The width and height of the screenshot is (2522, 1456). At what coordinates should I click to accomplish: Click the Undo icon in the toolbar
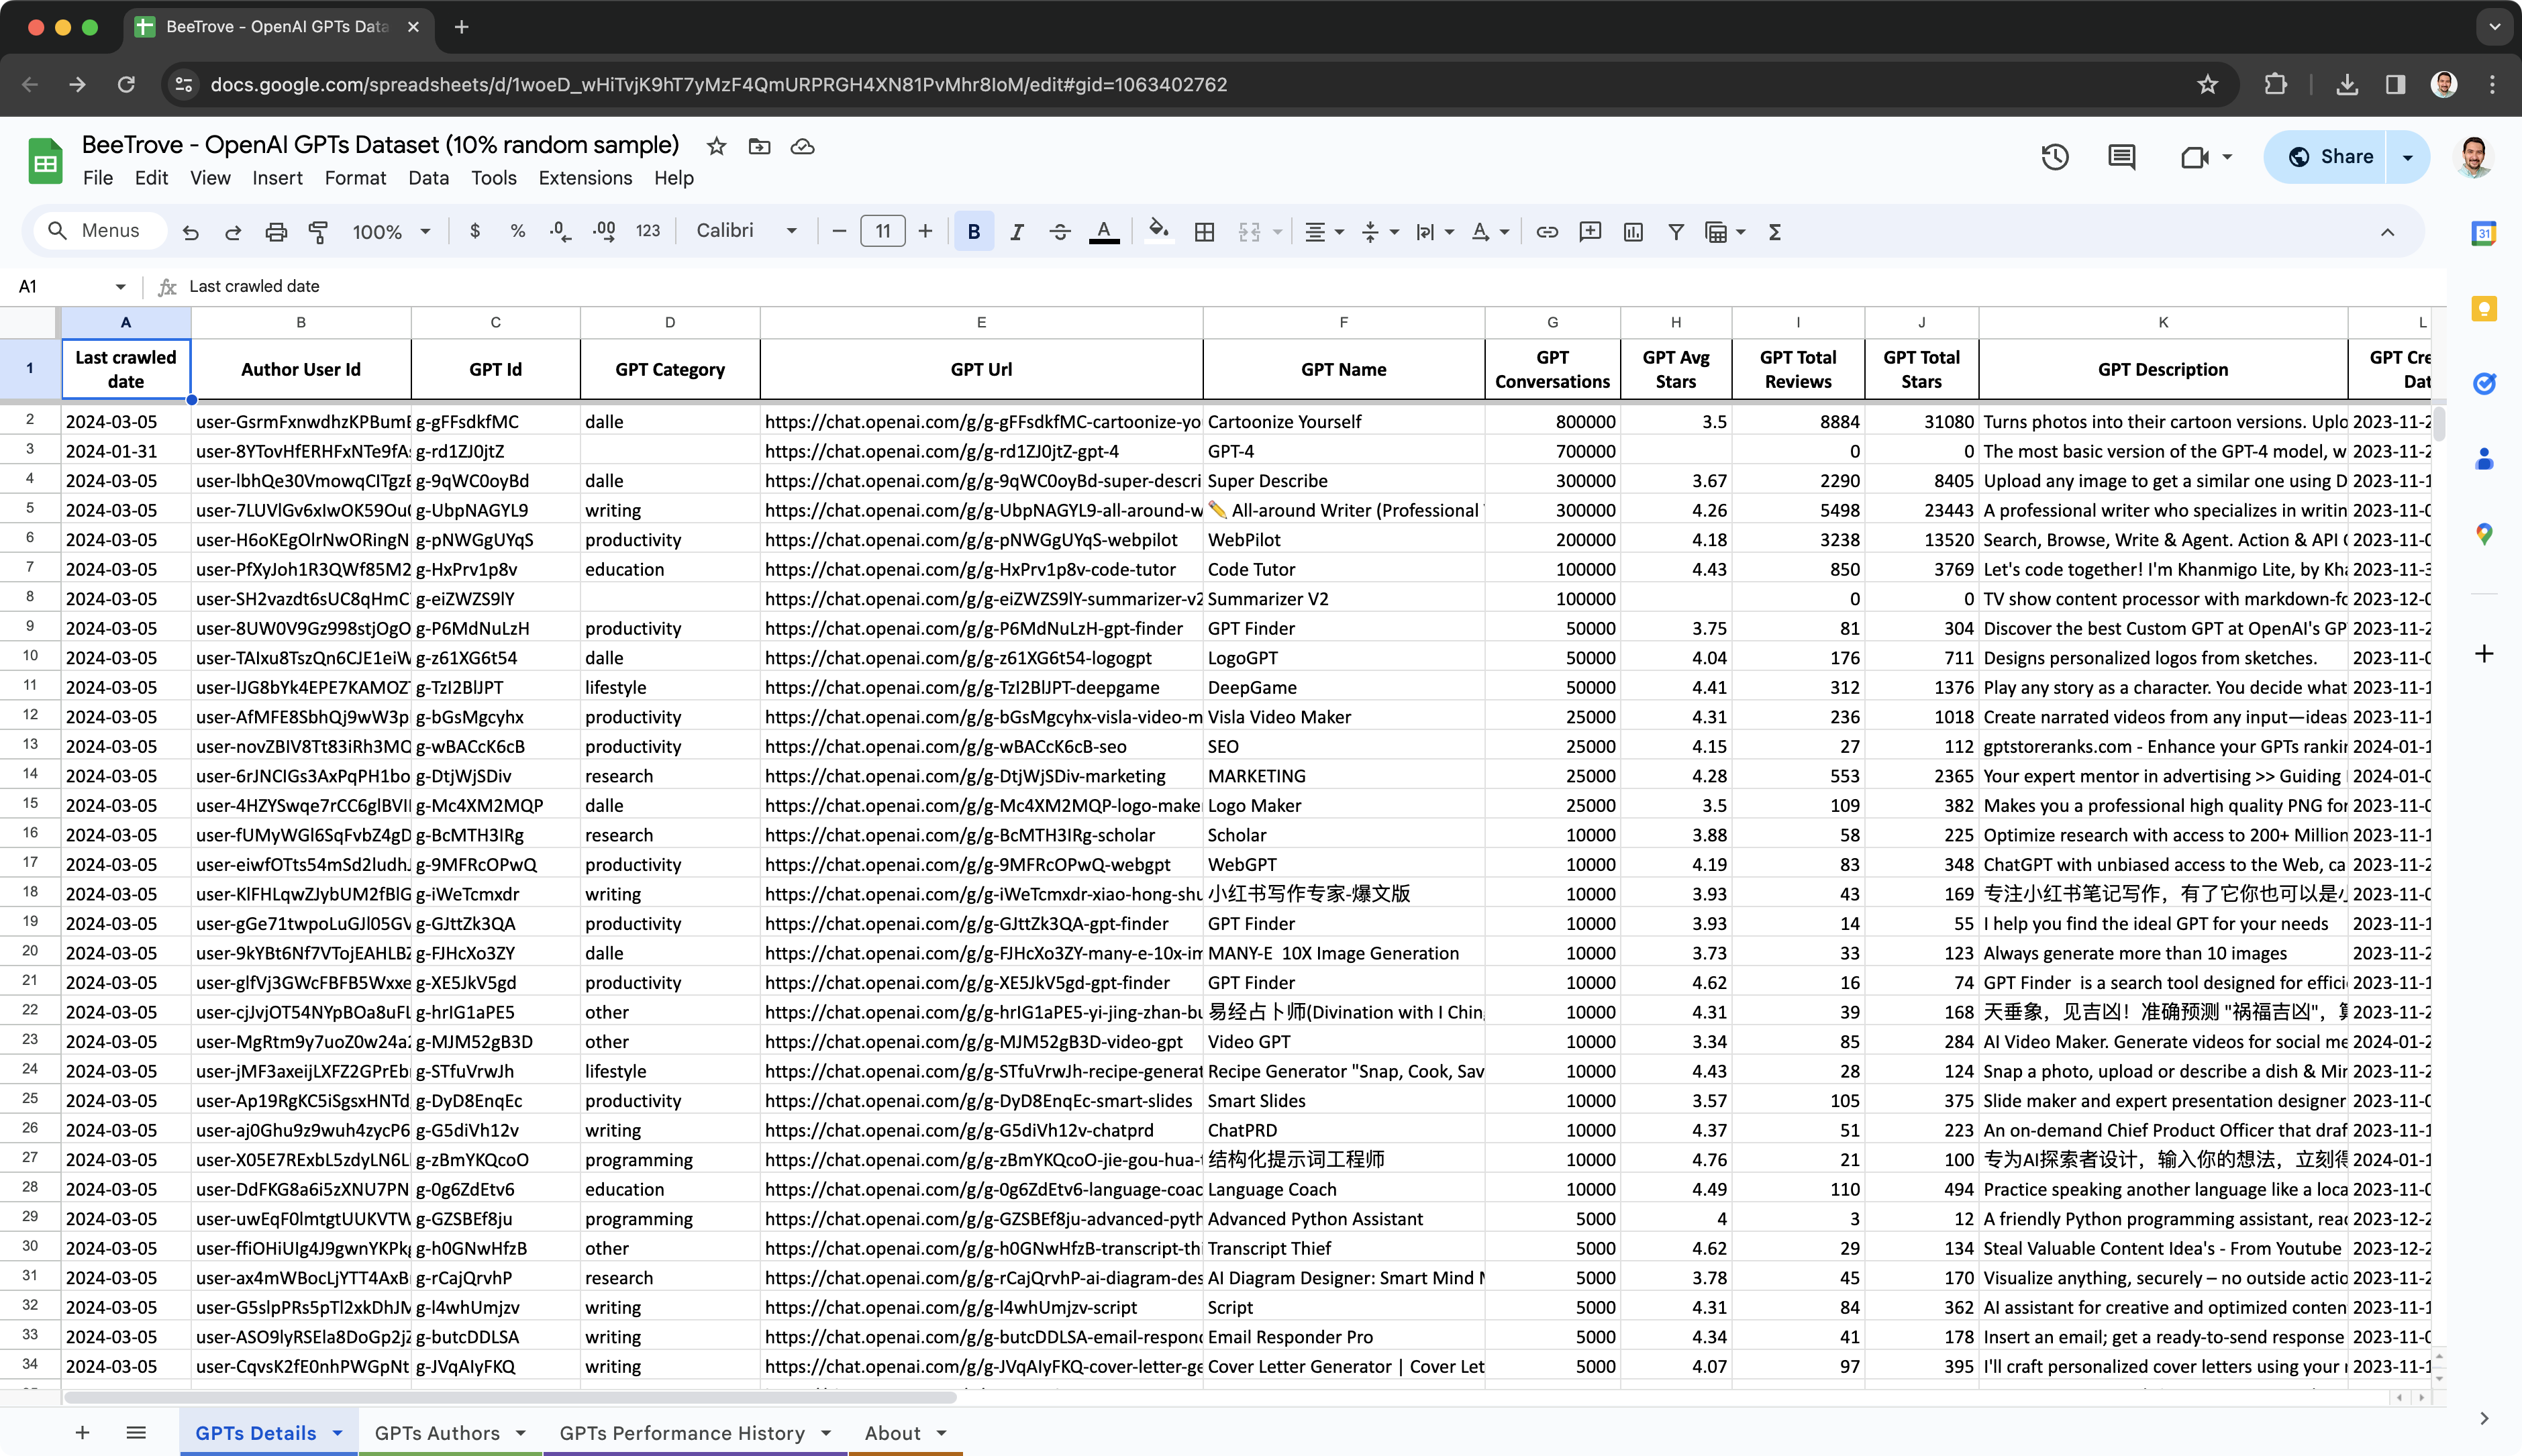(190, 232)
